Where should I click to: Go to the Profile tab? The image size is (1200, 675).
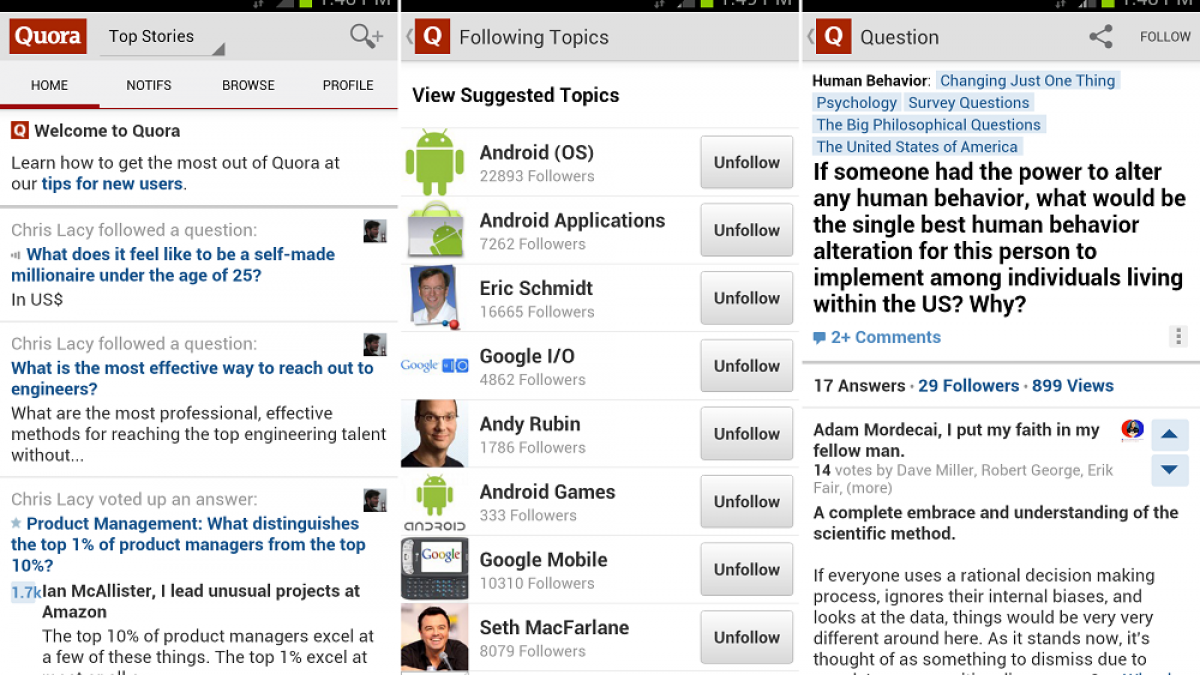348,85
